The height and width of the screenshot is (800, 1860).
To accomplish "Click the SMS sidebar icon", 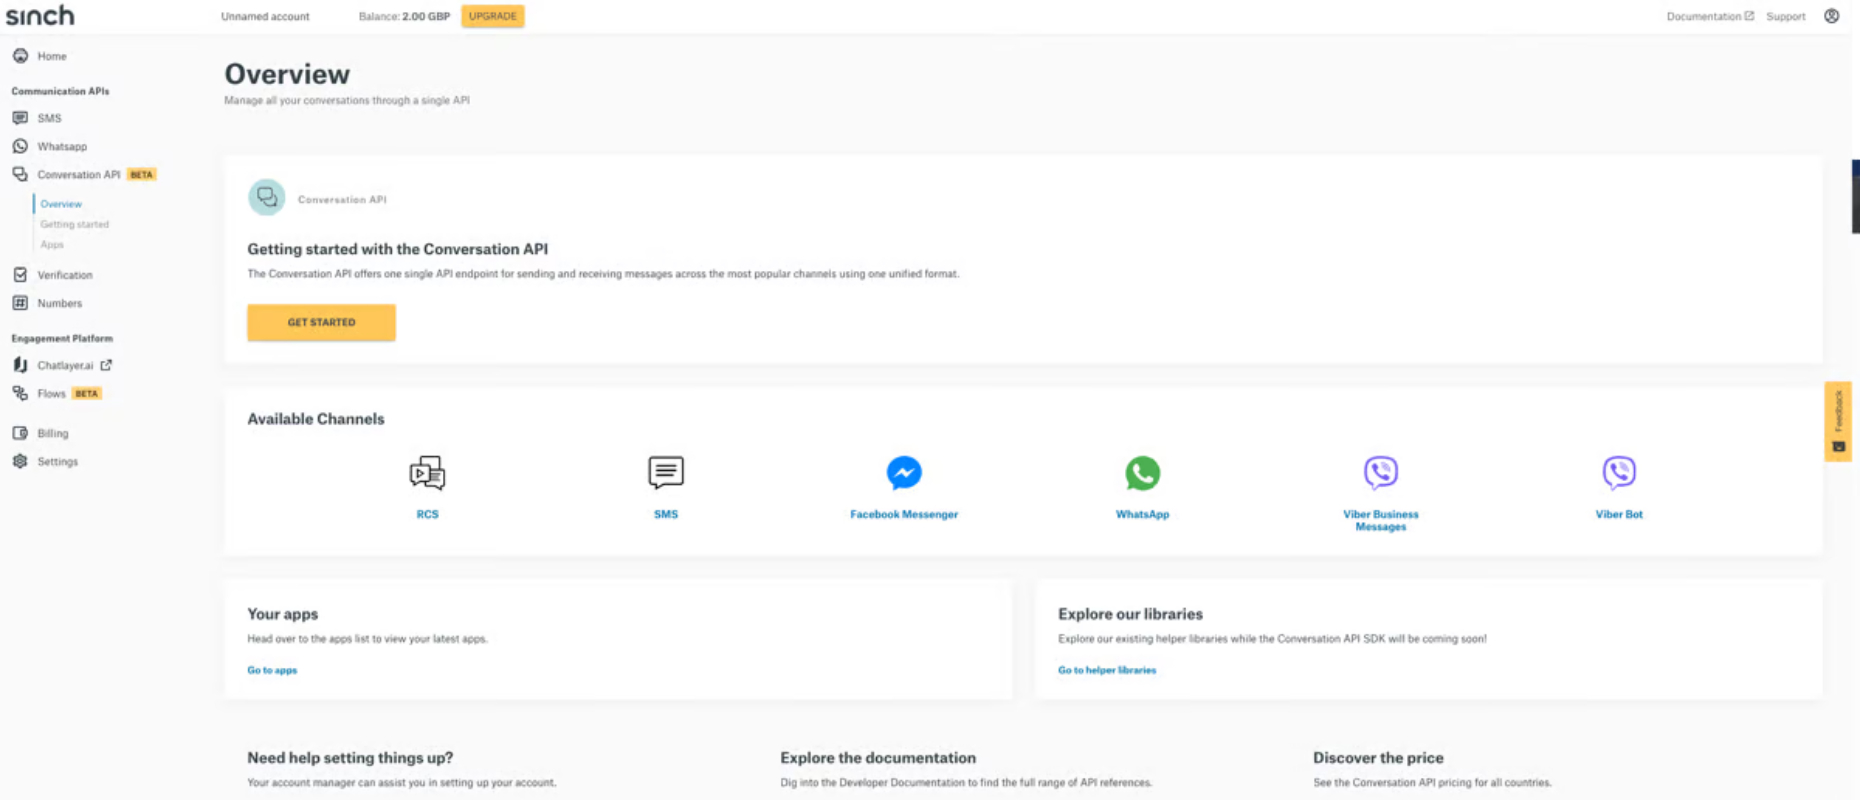I will click(x=20, y=118).
